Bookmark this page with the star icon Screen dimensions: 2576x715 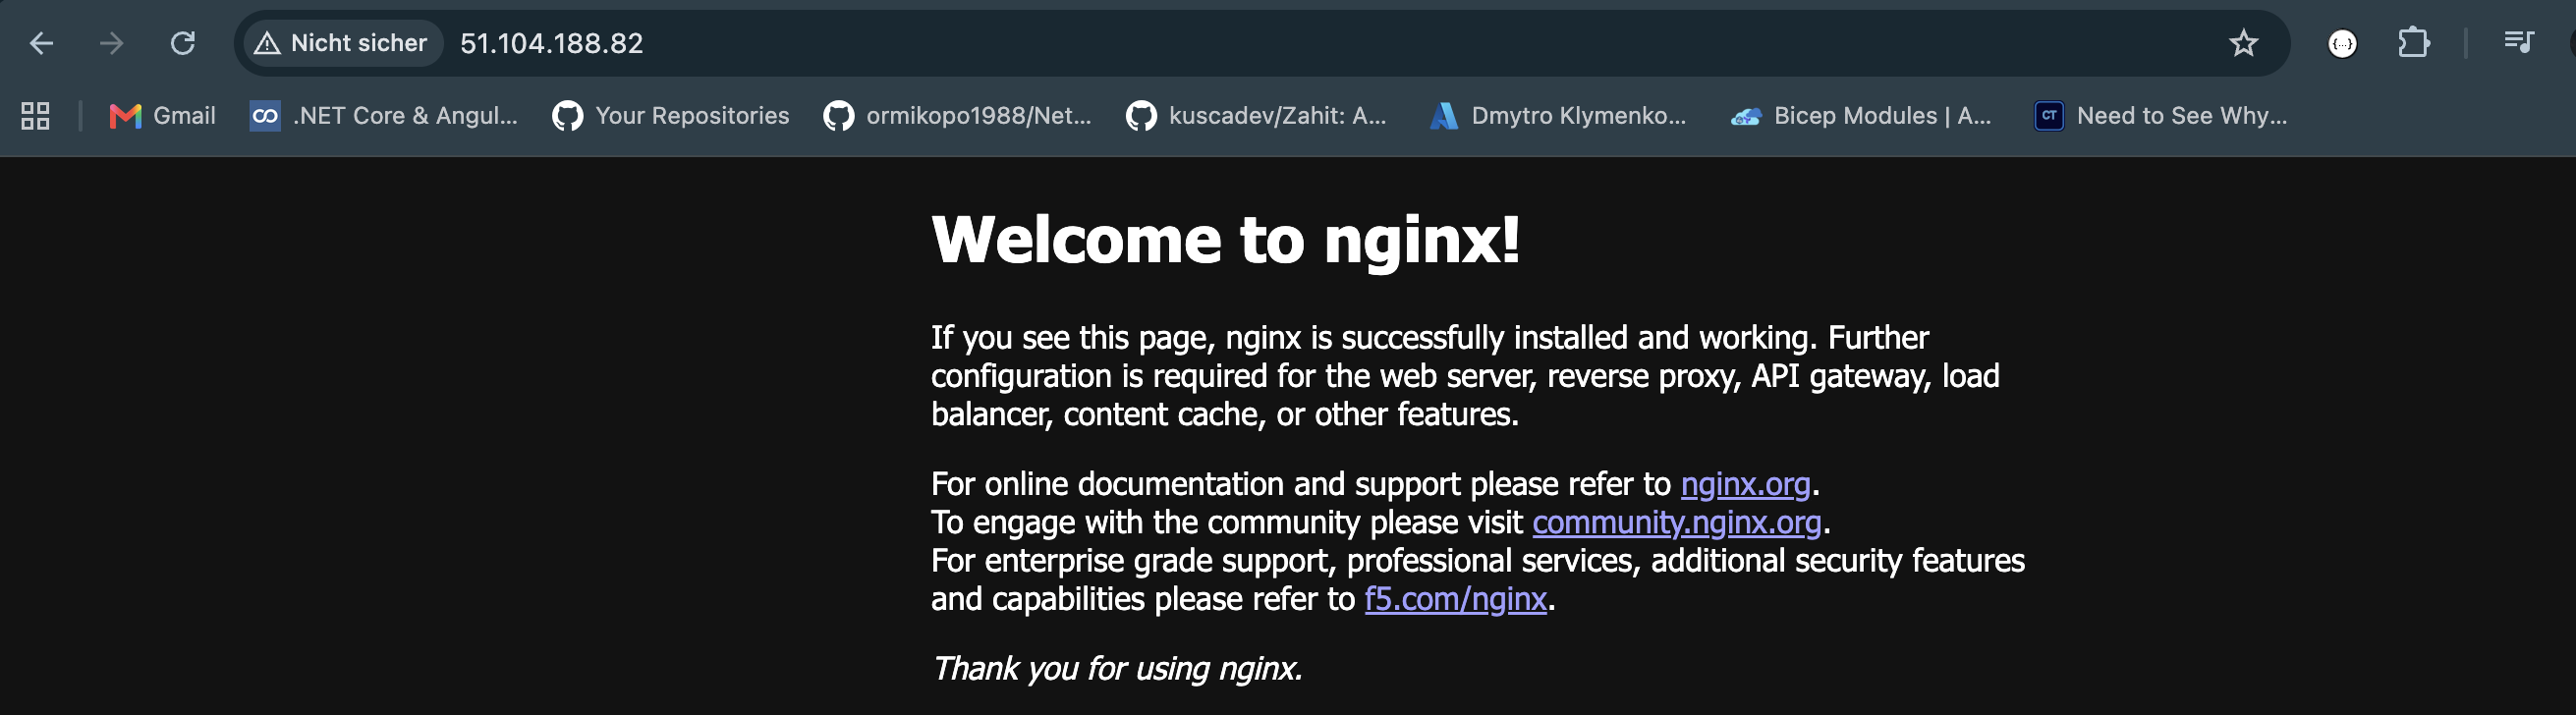pos(2243,43)
